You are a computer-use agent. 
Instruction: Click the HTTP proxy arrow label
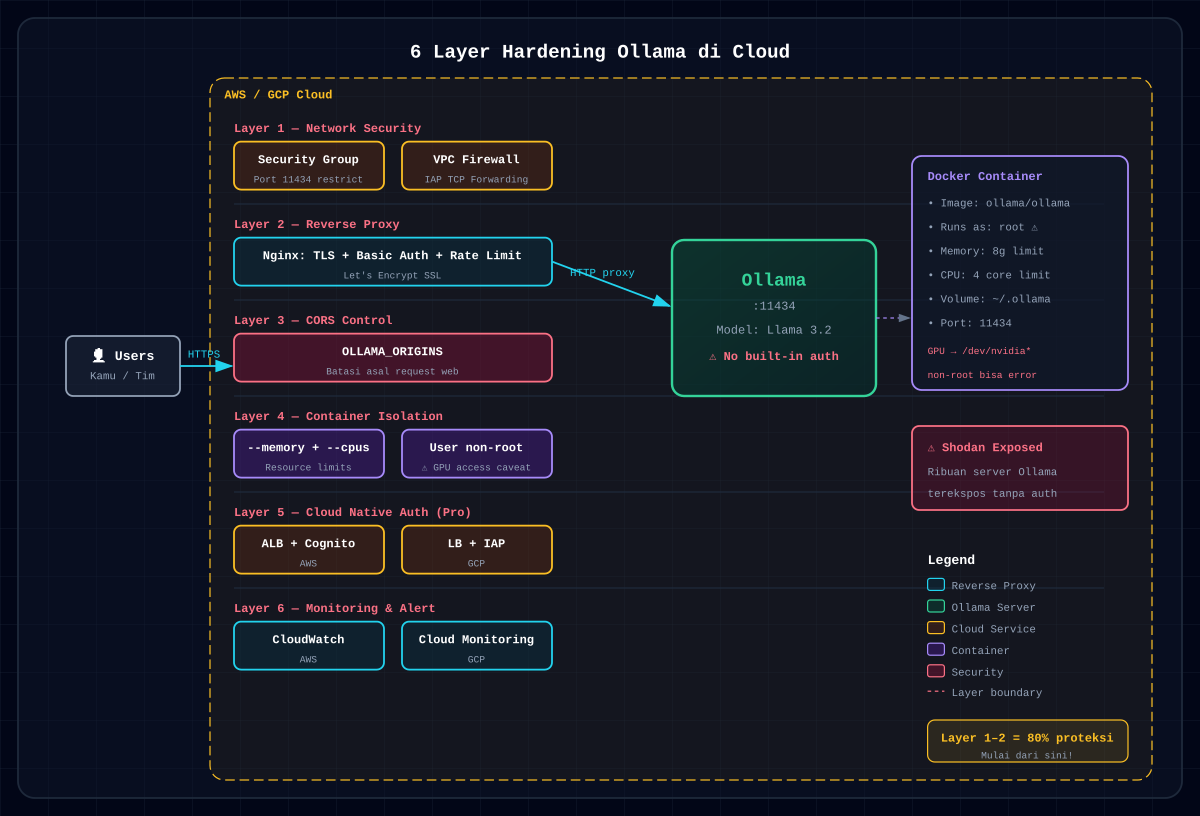pyautogui.click(x=602, y=273)
